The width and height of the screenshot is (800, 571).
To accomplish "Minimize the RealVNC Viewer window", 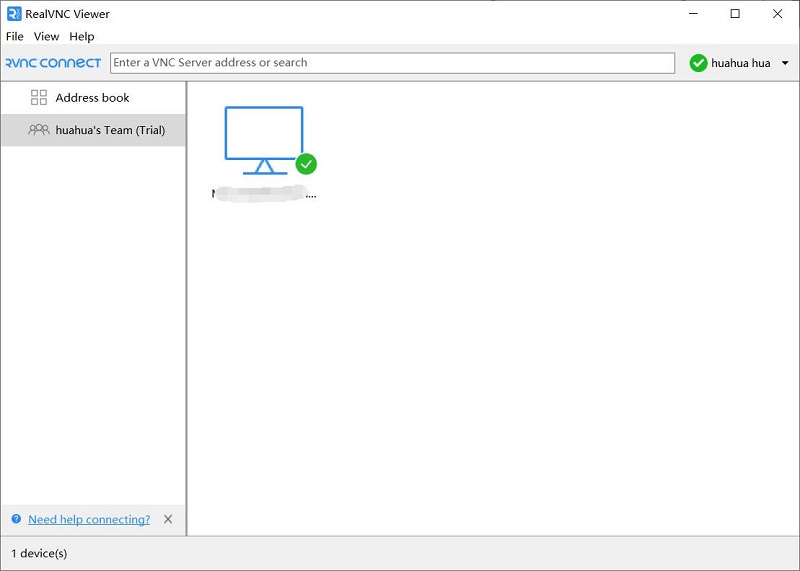I will (x=693, y=14).
